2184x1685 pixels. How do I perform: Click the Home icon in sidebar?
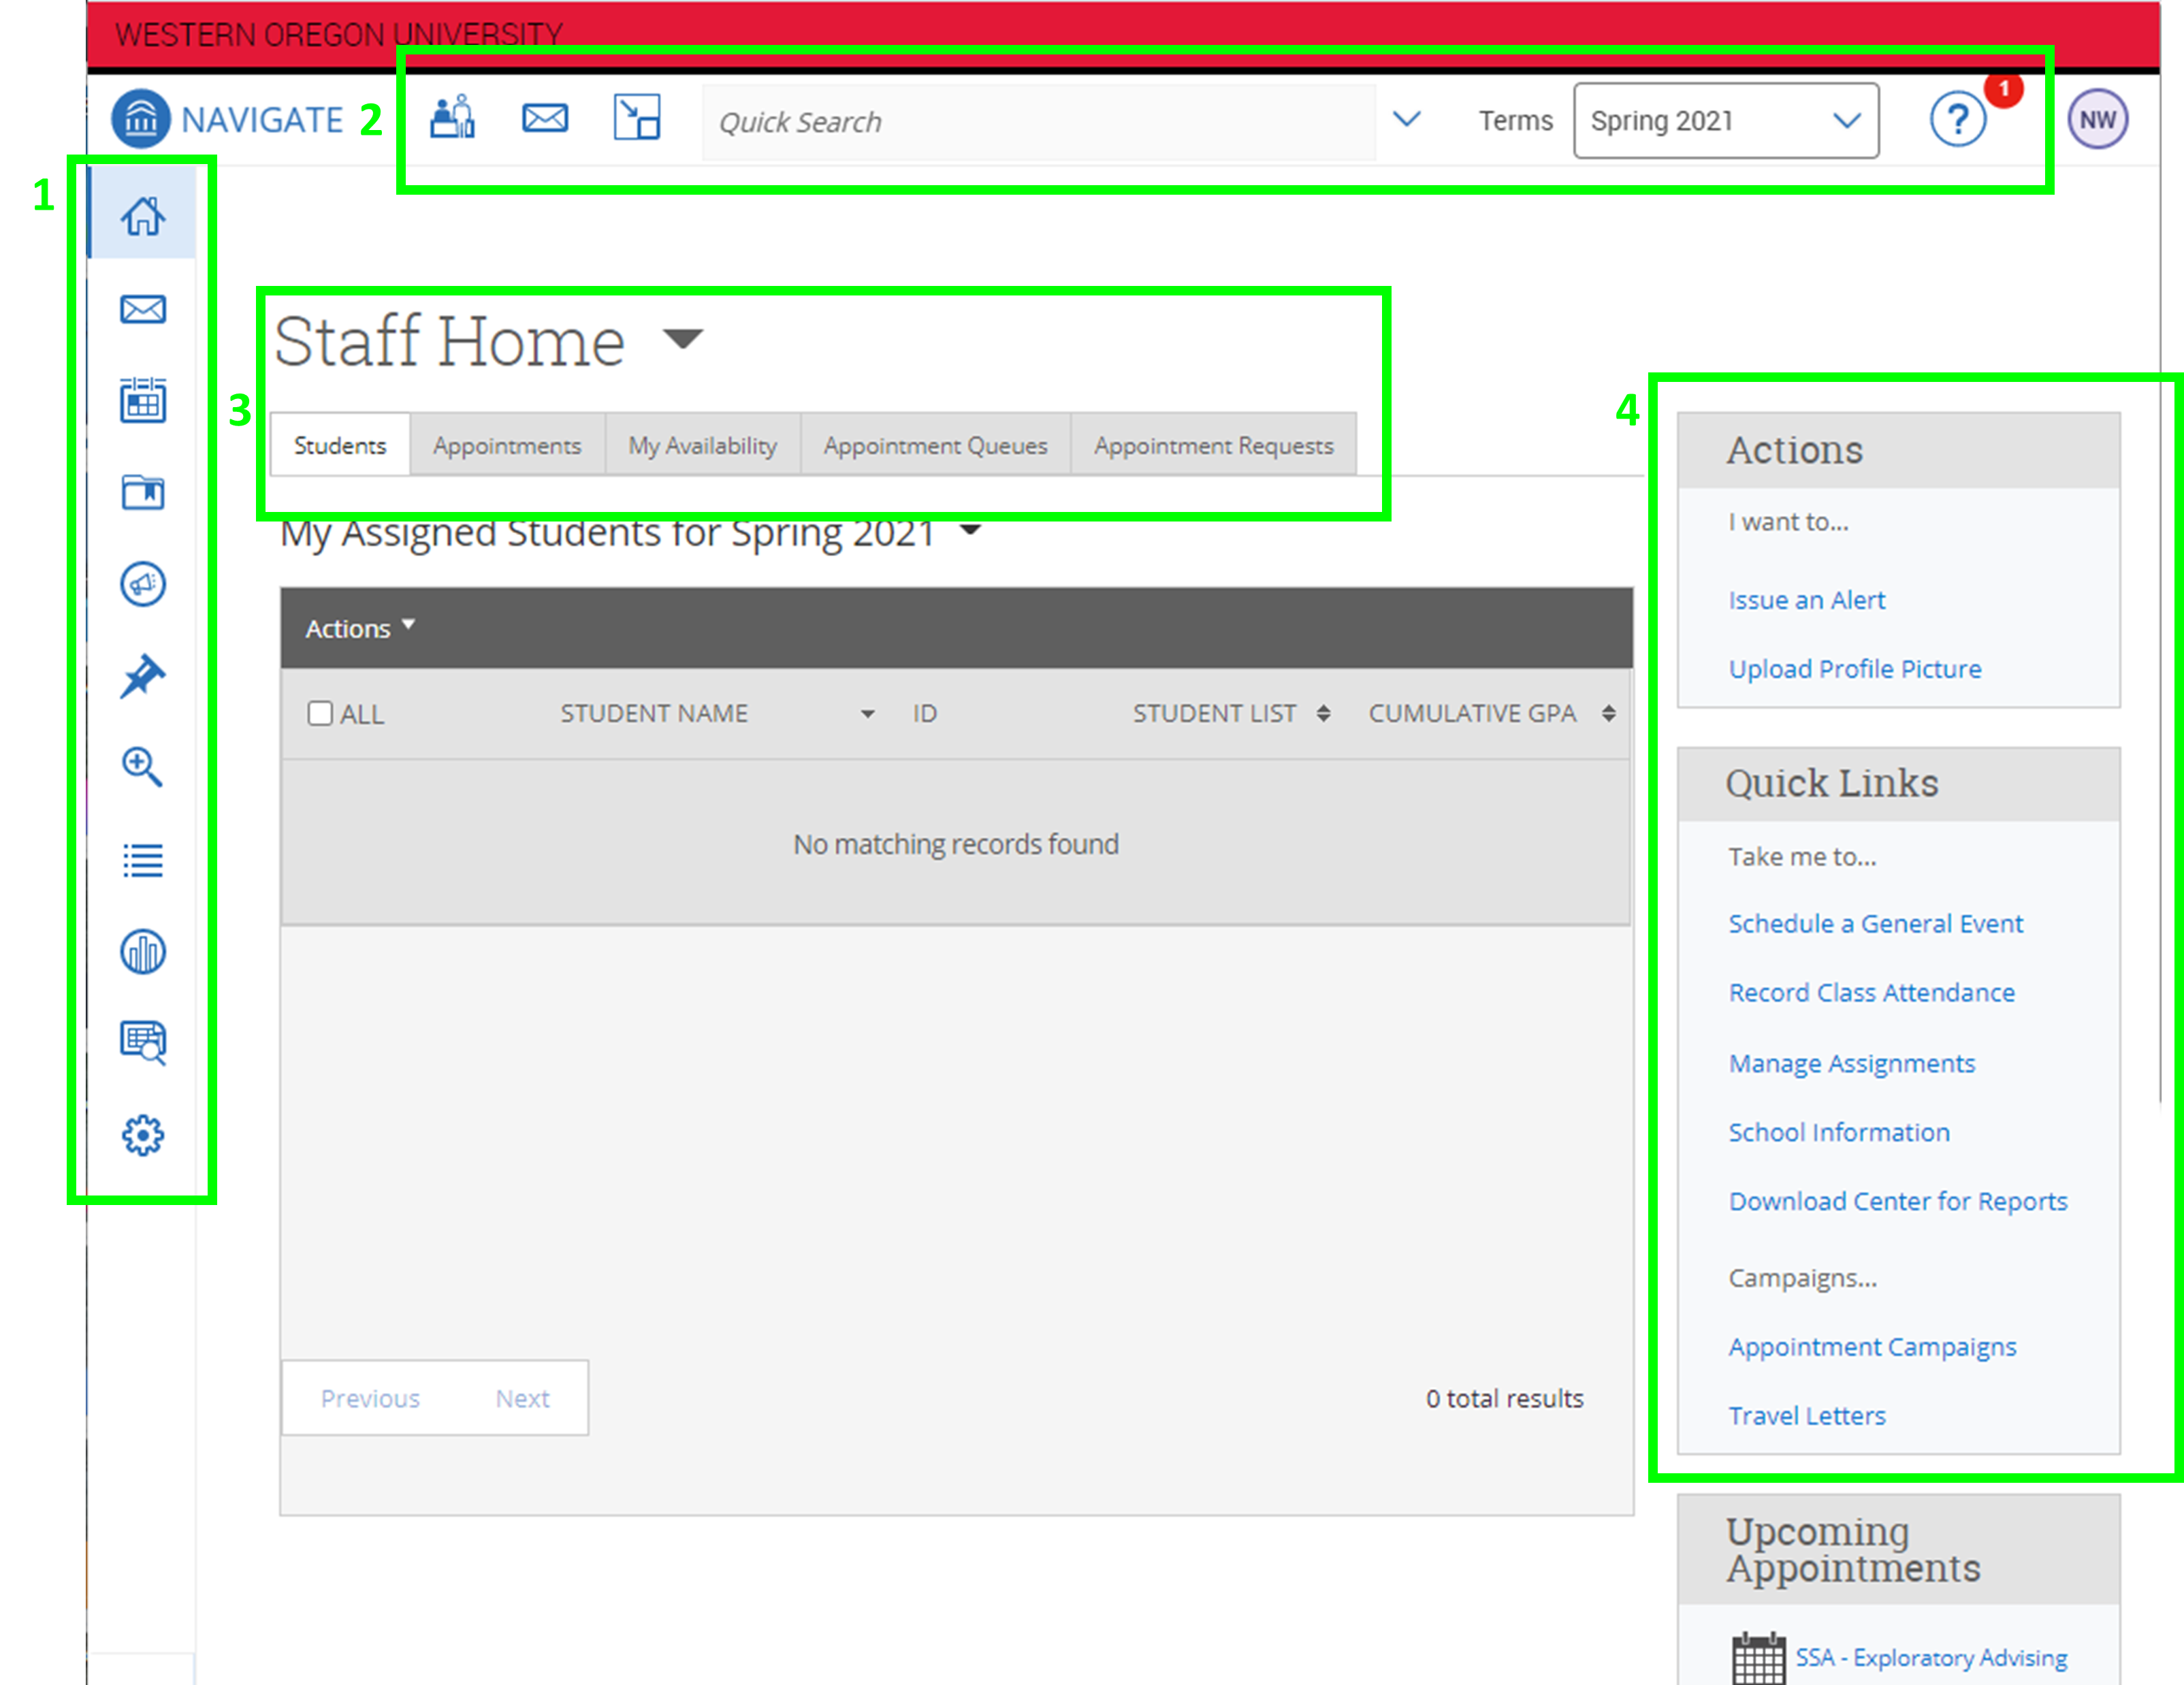[x=143, y=216]
